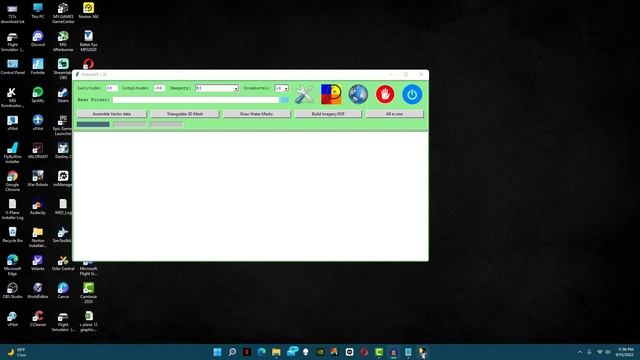The image size is (640, 360).
Task: Click the white log output area
Action: [x=251, y=196]
